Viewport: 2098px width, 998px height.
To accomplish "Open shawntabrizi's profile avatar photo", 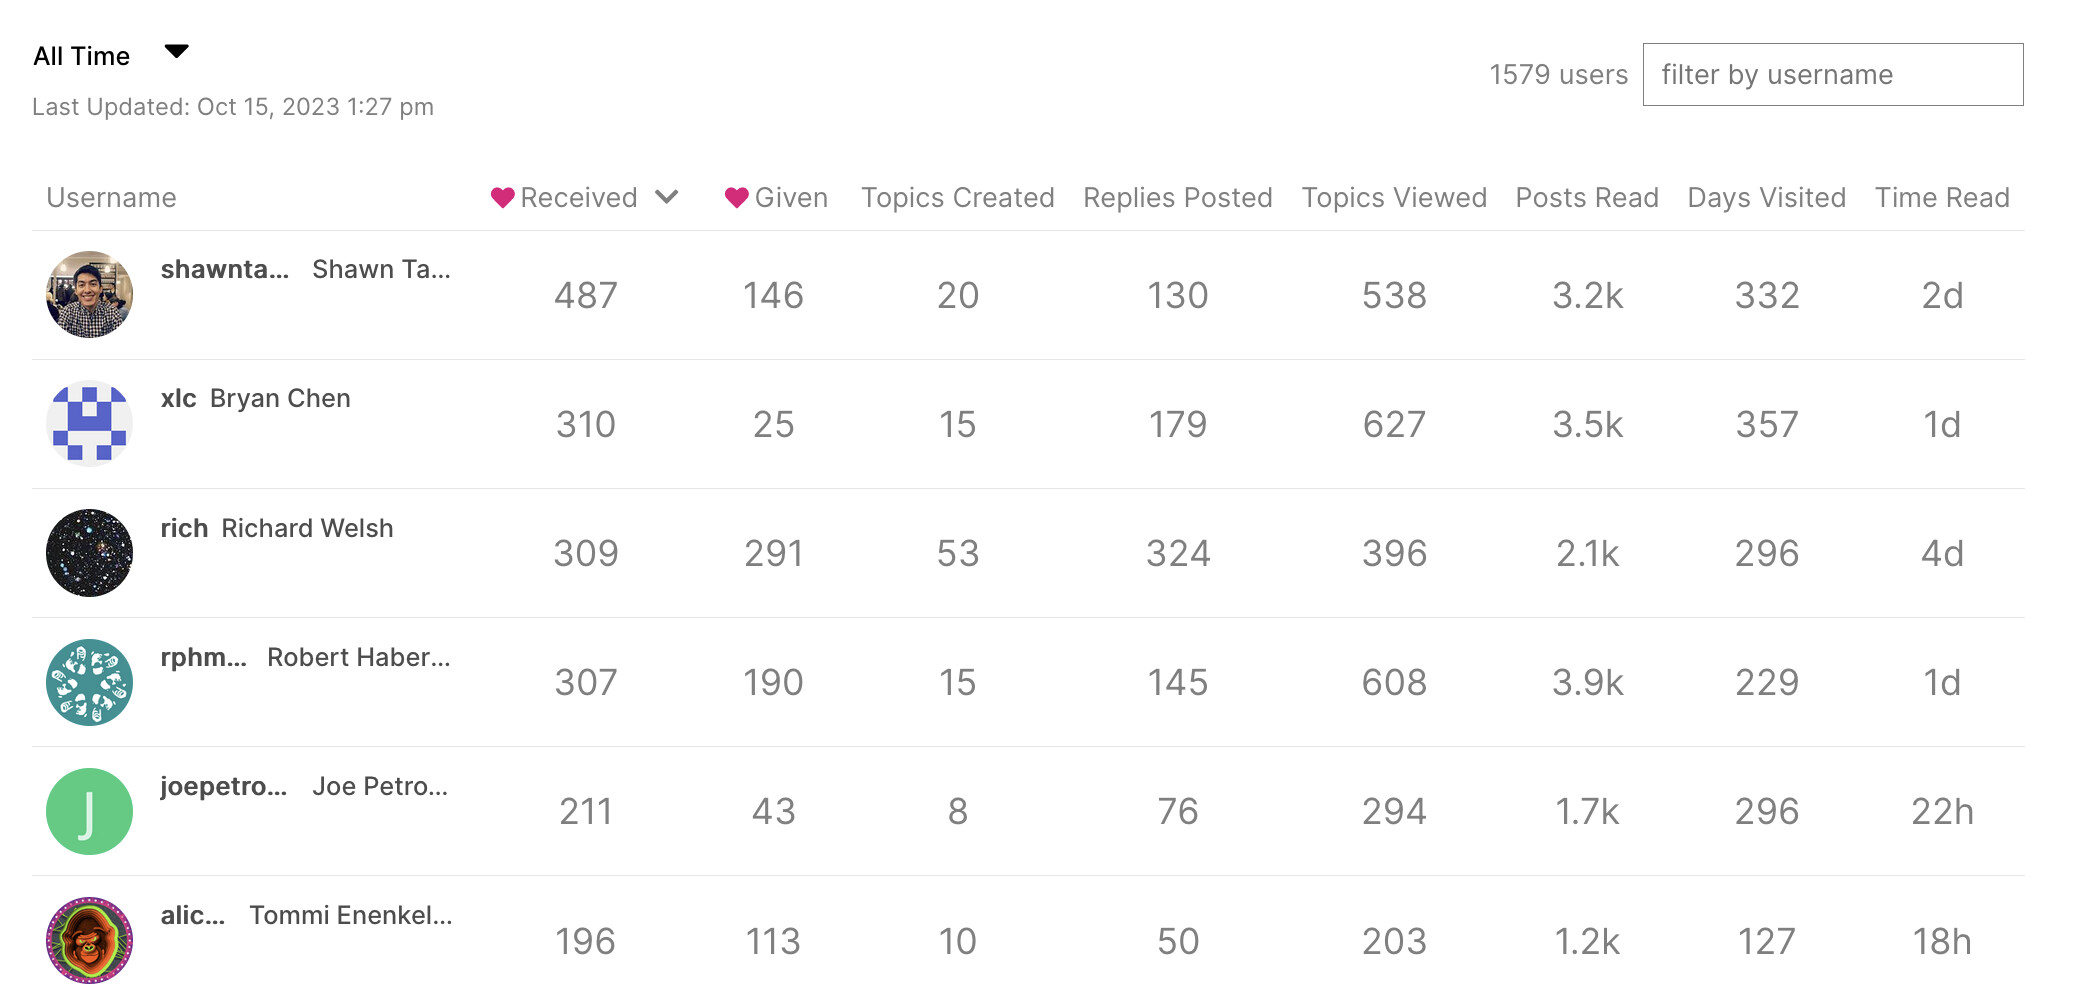I will [89, 294].
